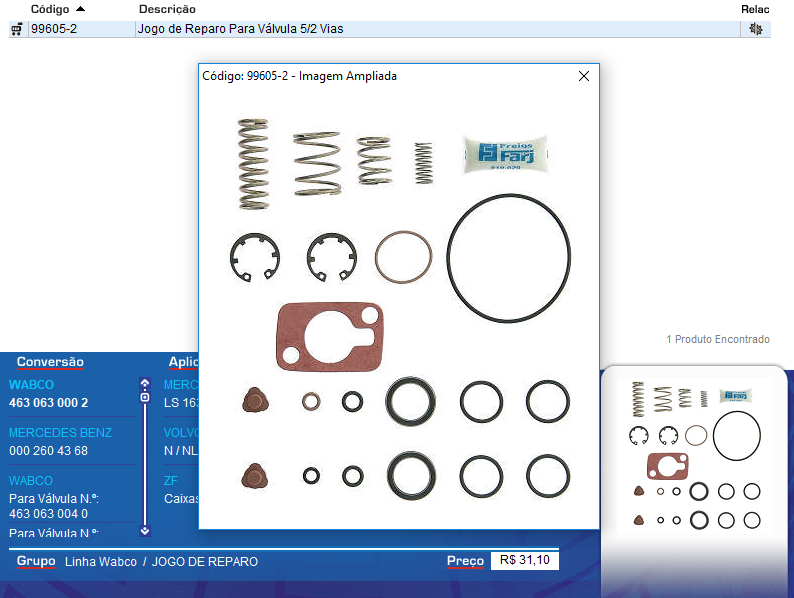794x598 pixels.
Task: Click the Grupo label
Action: tap(36, 561)
